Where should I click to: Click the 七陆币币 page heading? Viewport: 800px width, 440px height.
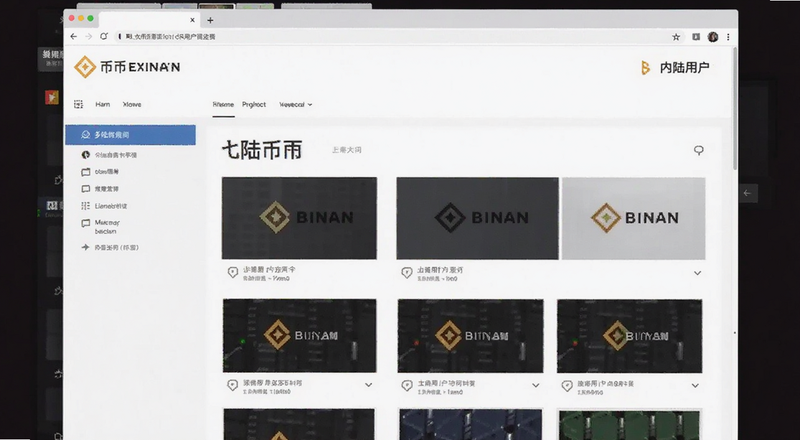[x=262, y=150]
